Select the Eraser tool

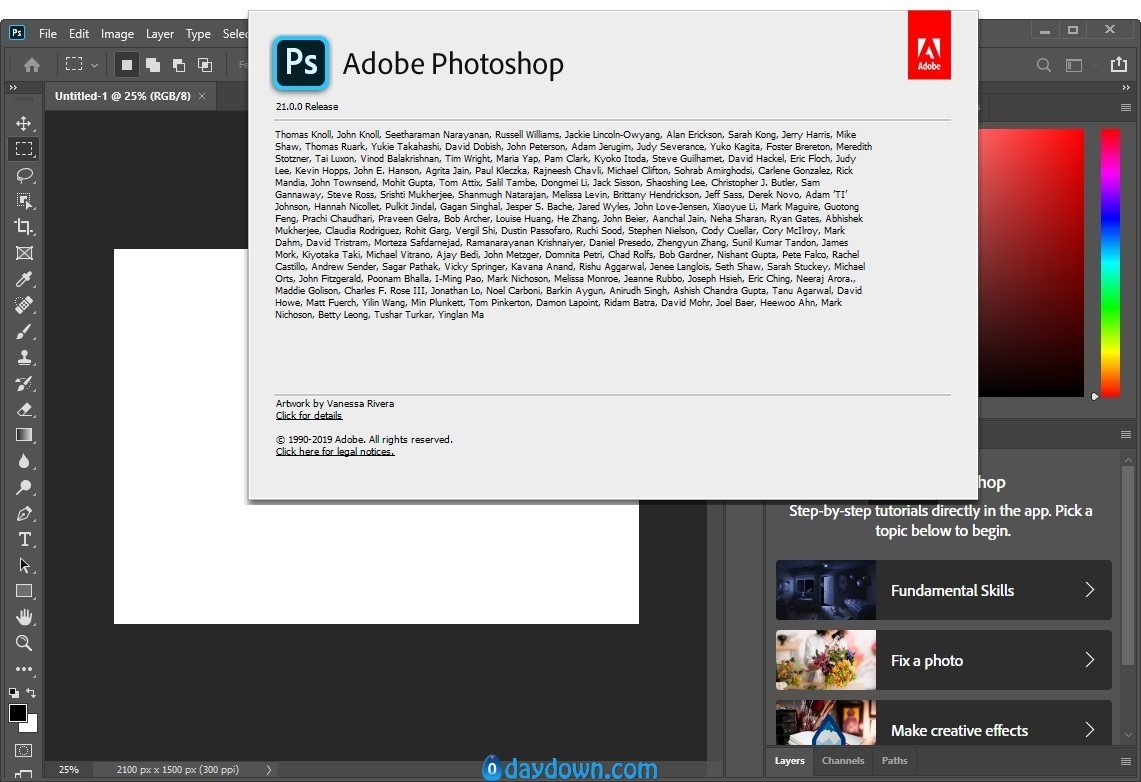tap(24, 409)
